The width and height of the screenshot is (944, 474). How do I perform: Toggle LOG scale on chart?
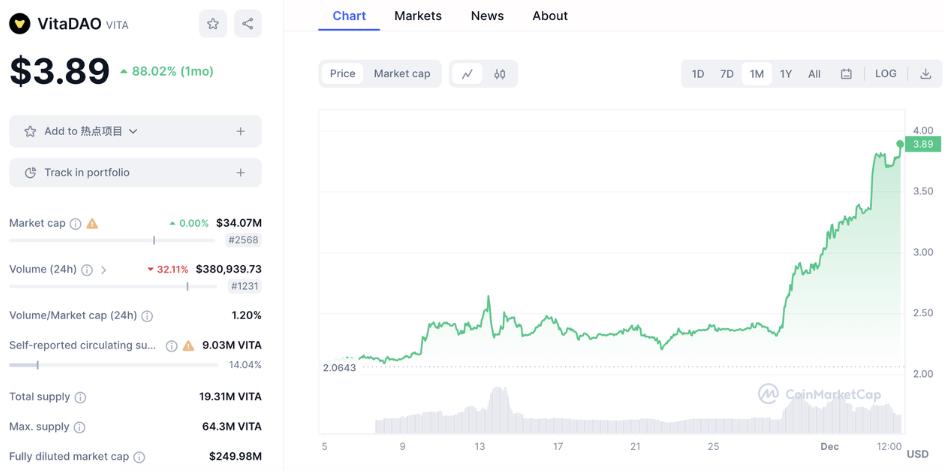pyautogui.click(x=886, y=74)
